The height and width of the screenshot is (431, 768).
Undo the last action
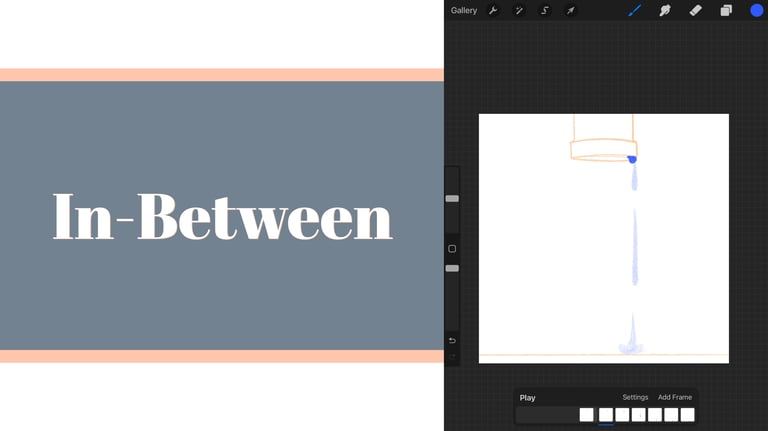(x=452, y=340)
